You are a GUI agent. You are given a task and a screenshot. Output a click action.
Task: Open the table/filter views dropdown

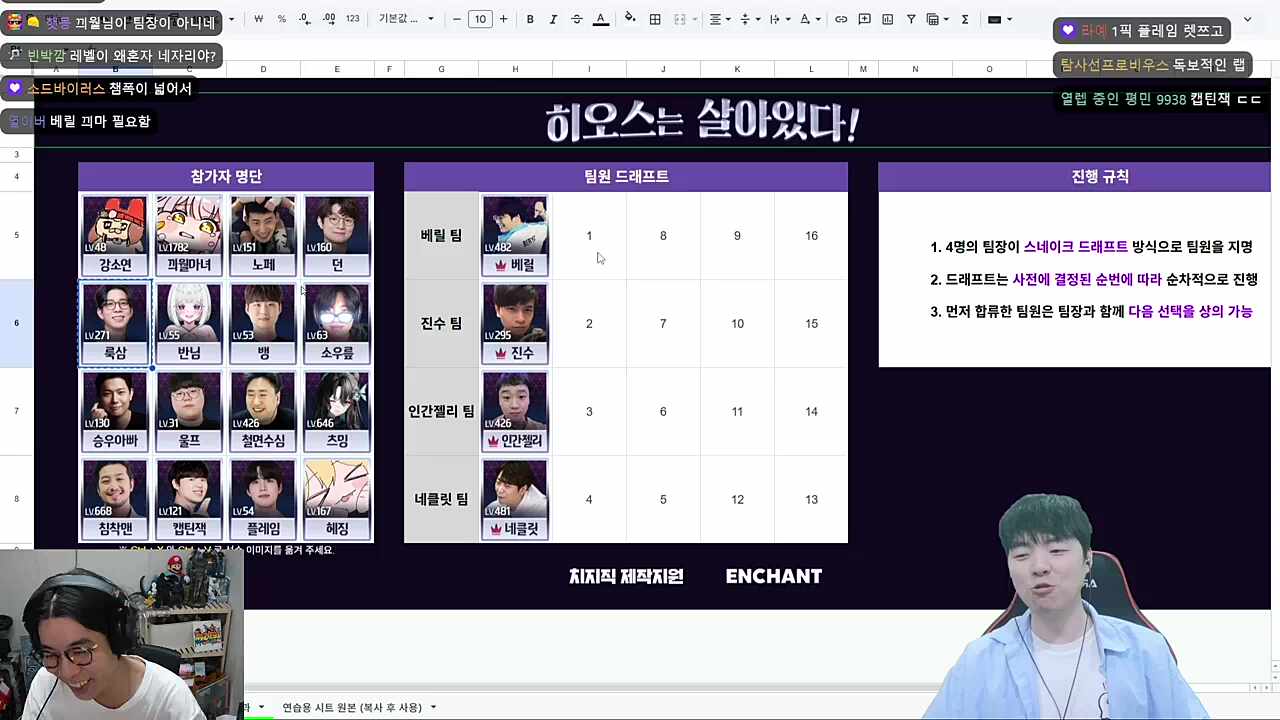pos(937,19)
